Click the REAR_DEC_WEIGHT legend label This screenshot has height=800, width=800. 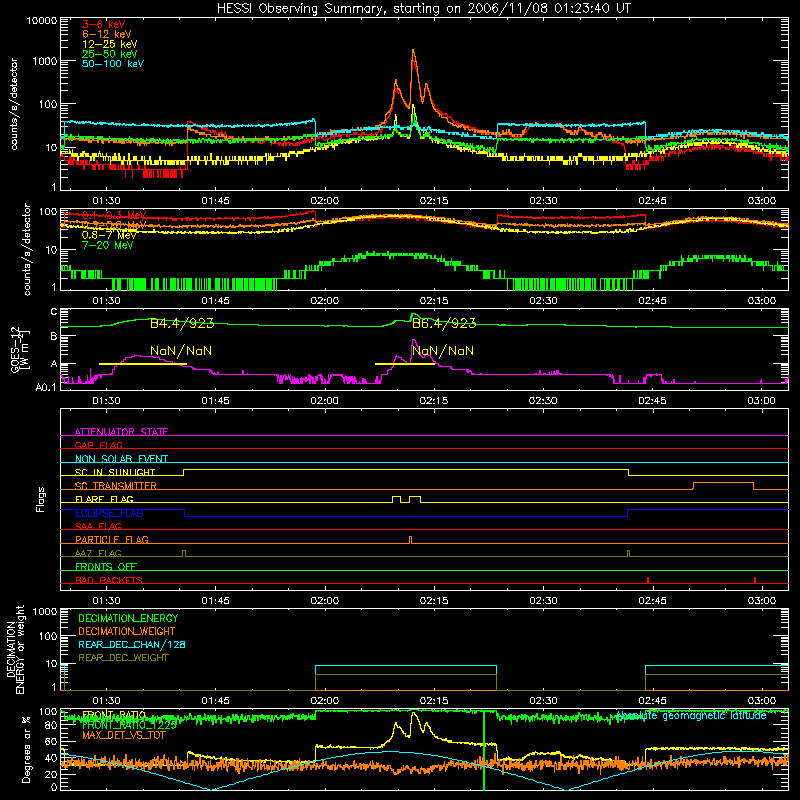click(123, 658)
